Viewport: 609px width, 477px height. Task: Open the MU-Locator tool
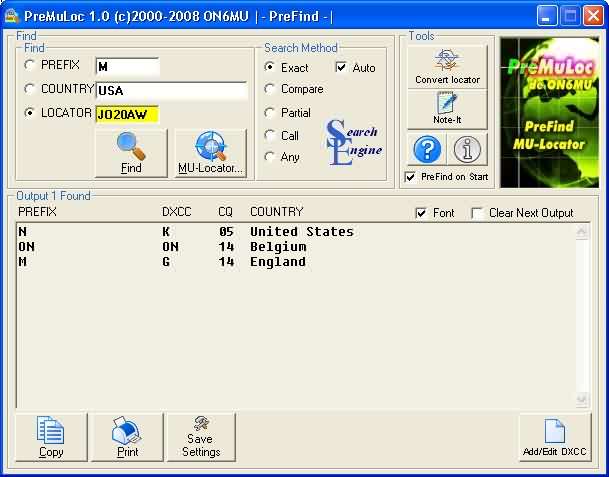pyautogui.click(x=210, y=153)
